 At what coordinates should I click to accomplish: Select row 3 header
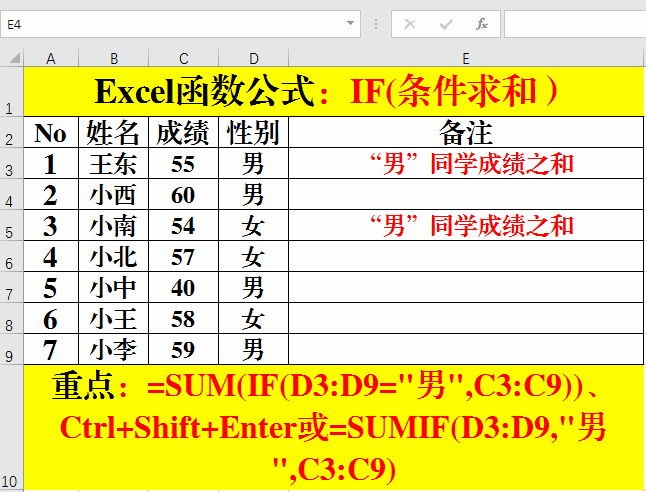click(x=12, y=163)
